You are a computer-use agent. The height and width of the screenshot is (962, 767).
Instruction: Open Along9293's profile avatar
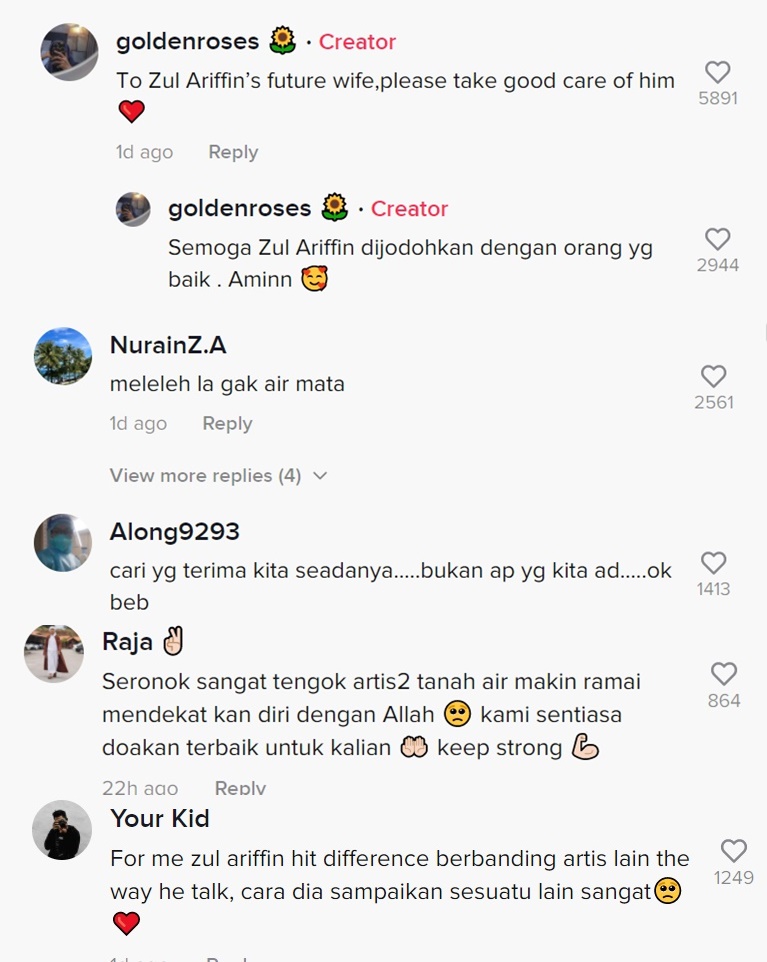[x=63, y=543]
